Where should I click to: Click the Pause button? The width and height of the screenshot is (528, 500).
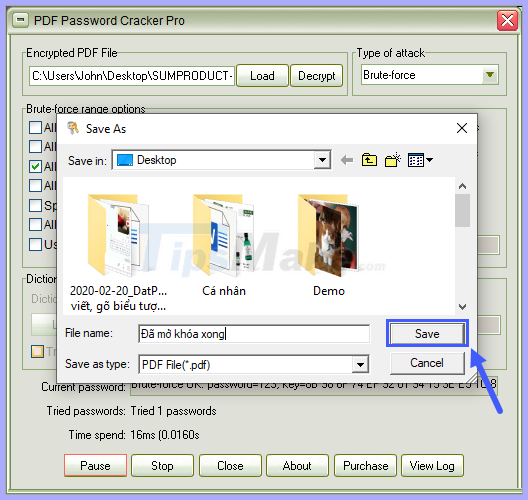click(x=95, y=465)
